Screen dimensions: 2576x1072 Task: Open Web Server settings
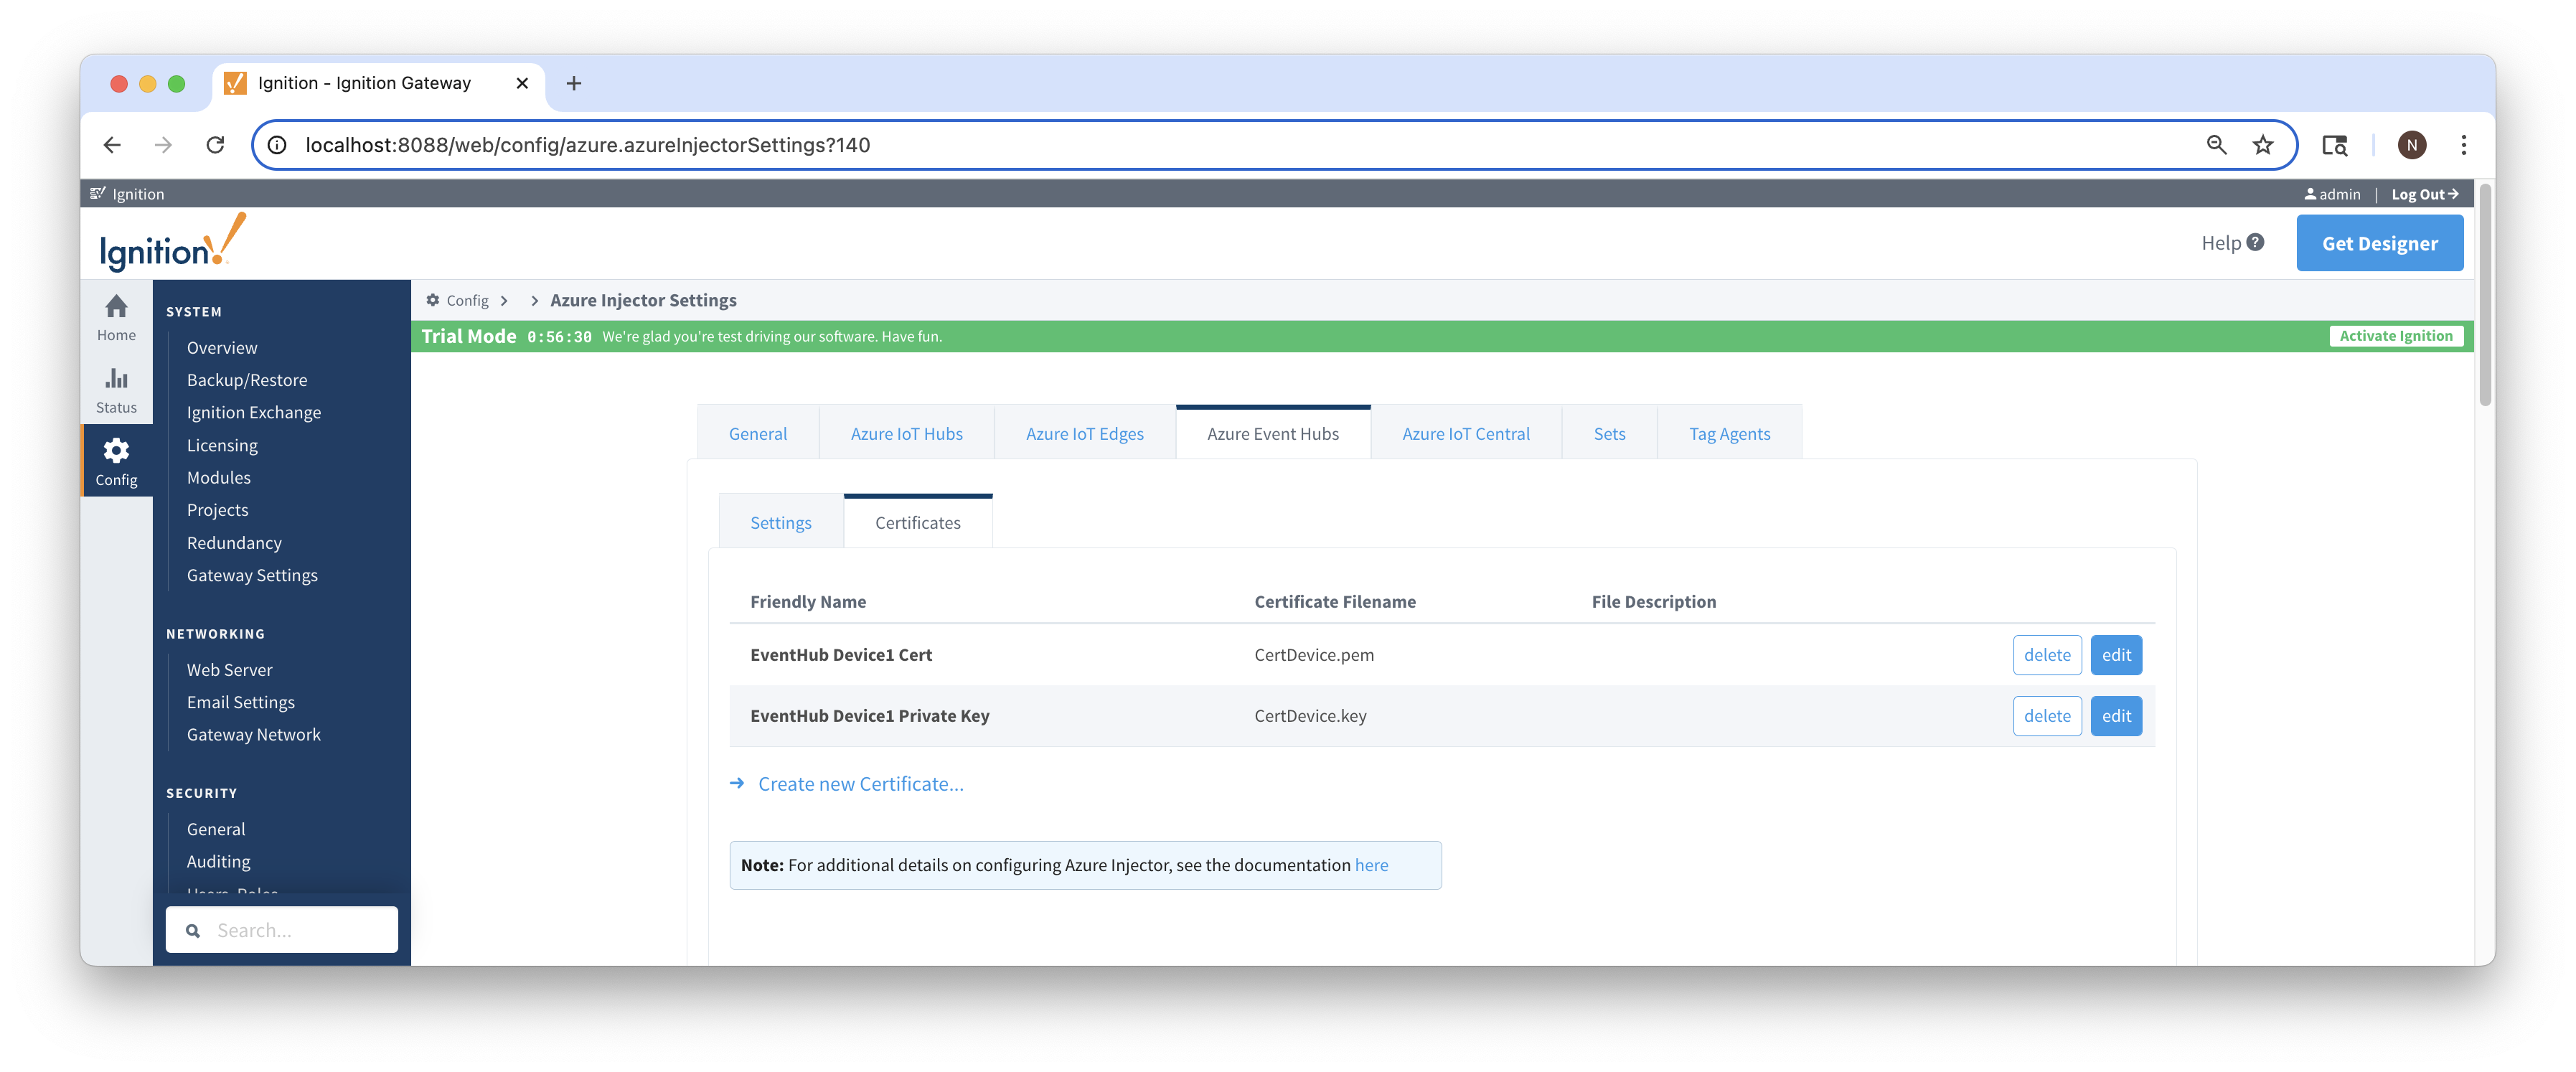(x=229, y=669)
